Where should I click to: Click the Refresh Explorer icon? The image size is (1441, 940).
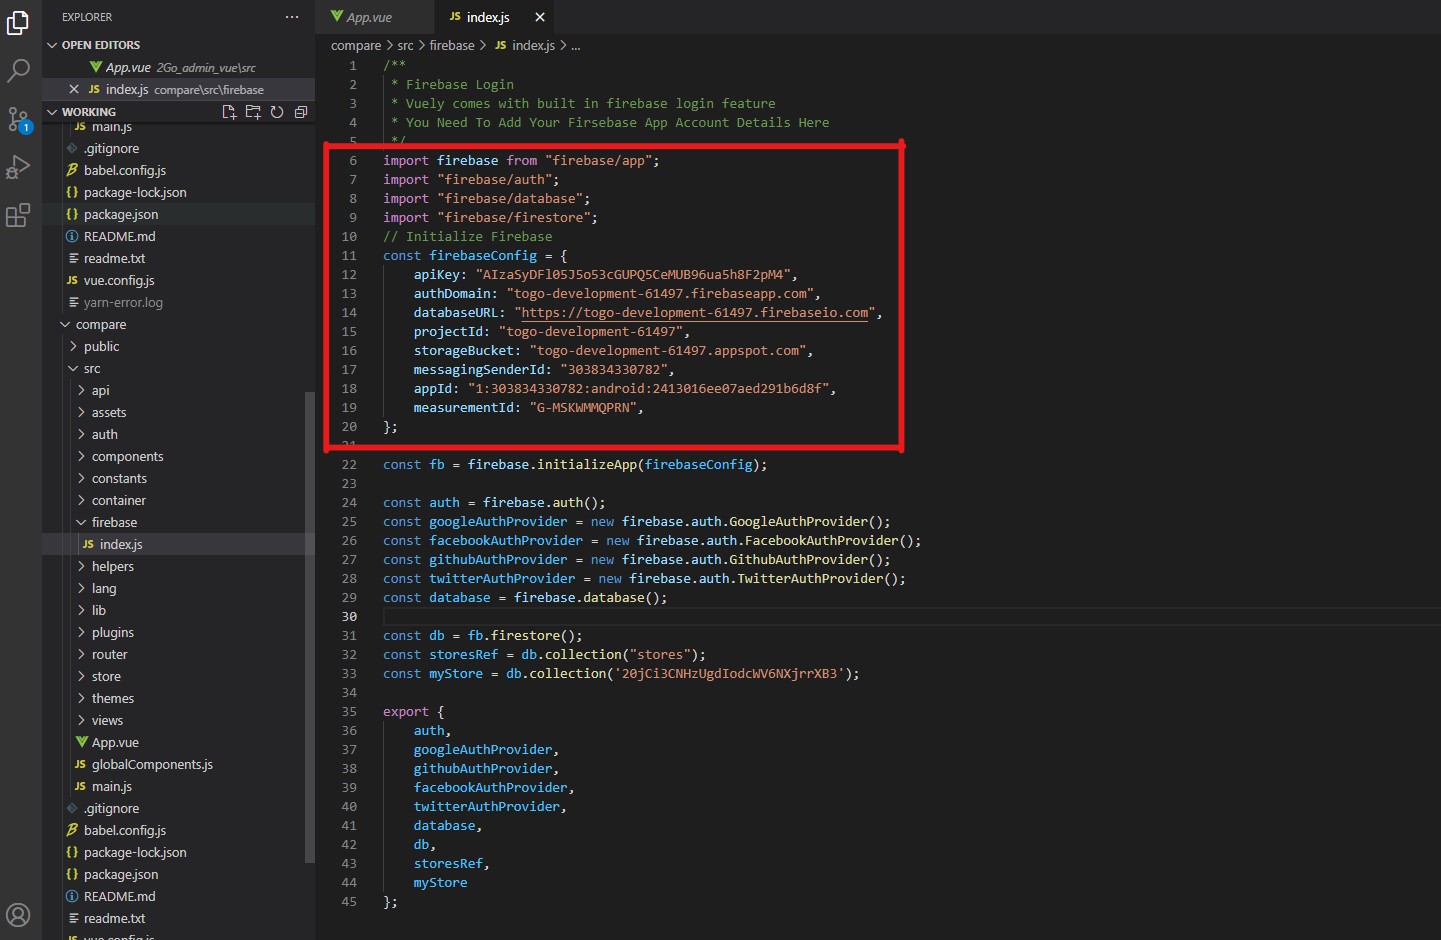[277, 112]
